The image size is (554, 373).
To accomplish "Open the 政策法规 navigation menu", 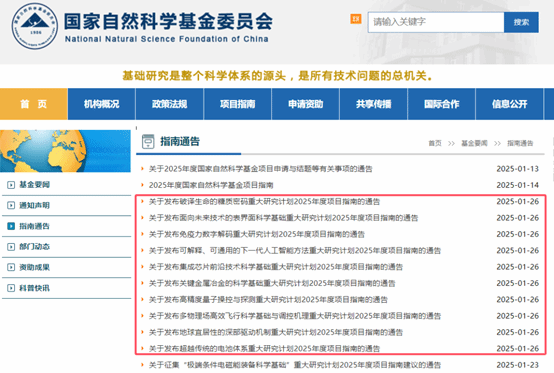I will [x=170, y=104].
